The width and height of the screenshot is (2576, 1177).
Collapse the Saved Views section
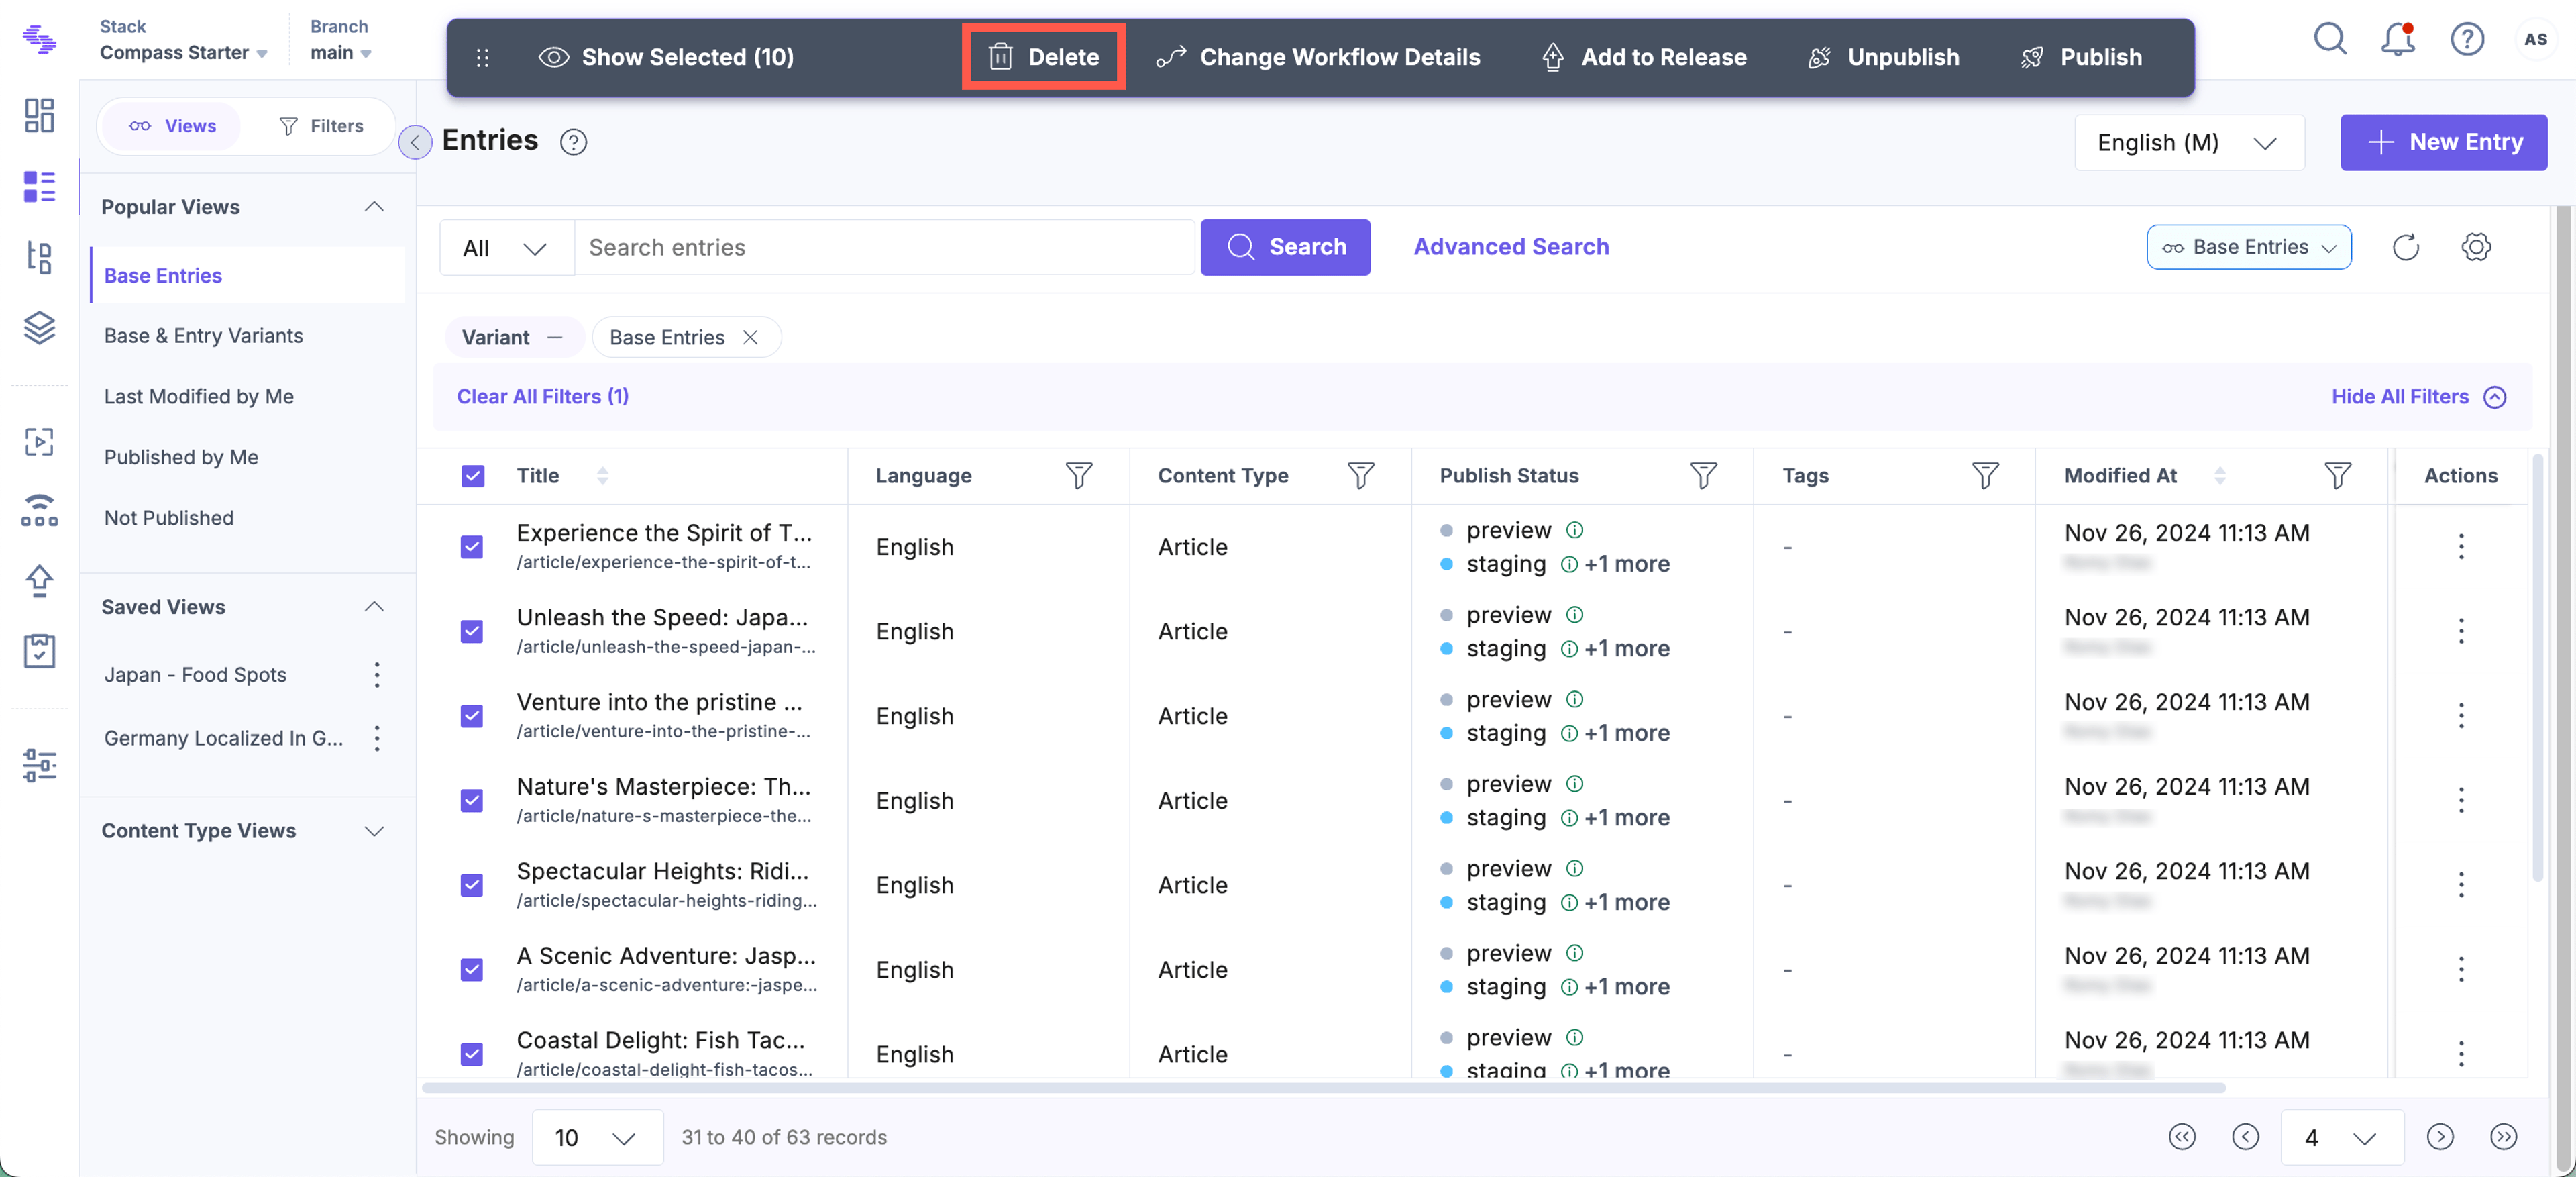coord(374,607)
